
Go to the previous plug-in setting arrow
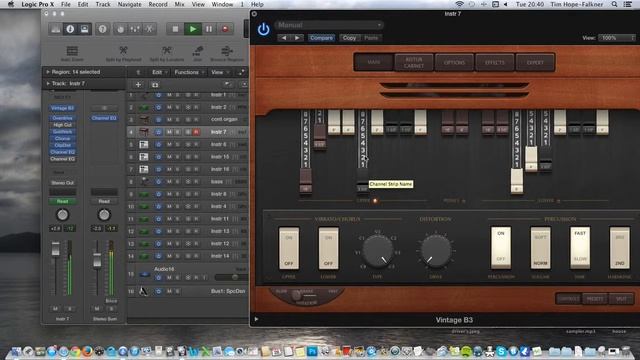tap(284, 38)
